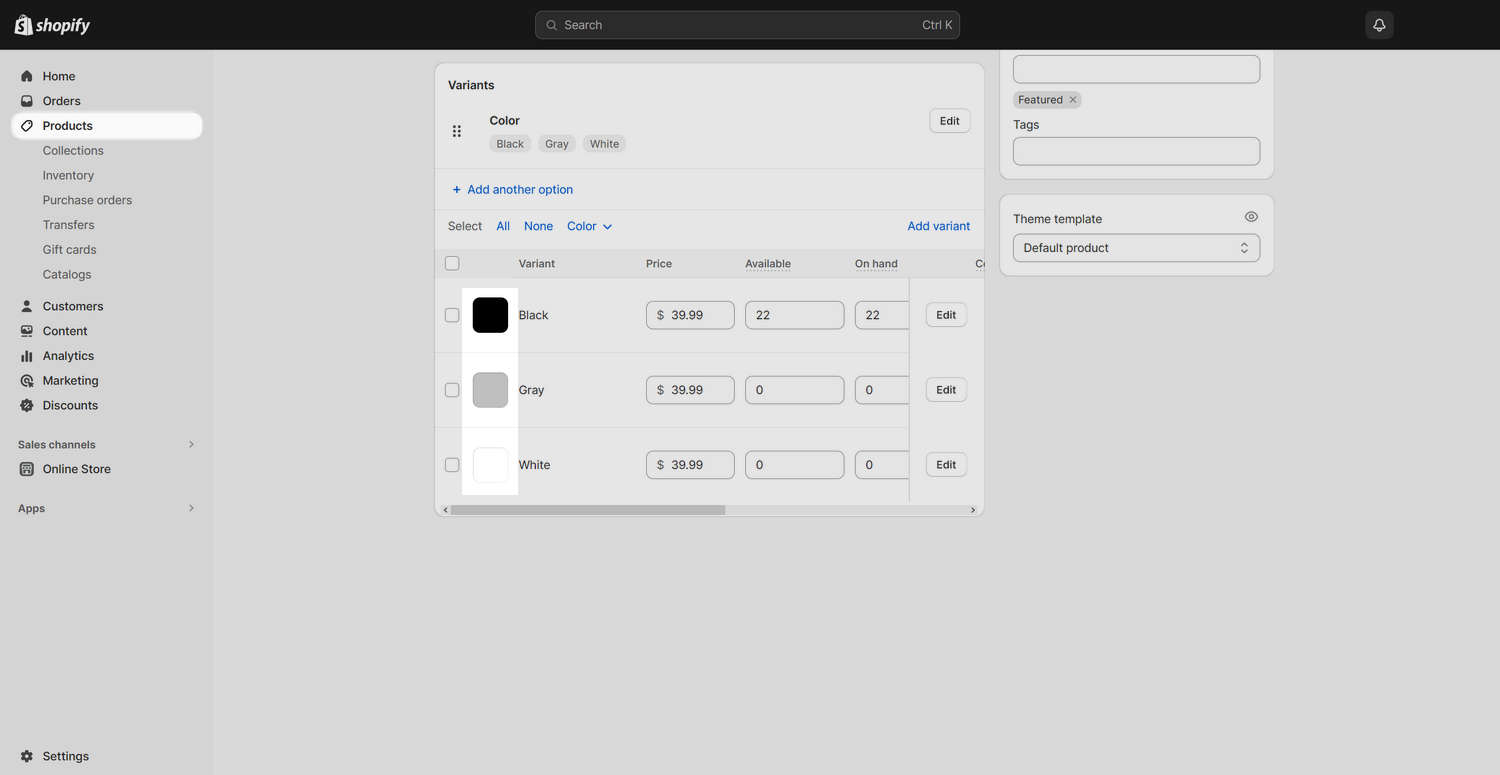Click the Gray variant Available field

794,390
